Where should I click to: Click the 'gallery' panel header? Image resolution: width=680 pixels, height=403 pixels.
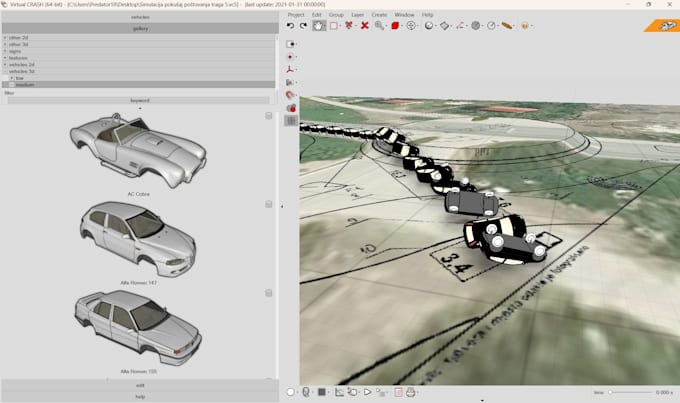click(140, 29)
